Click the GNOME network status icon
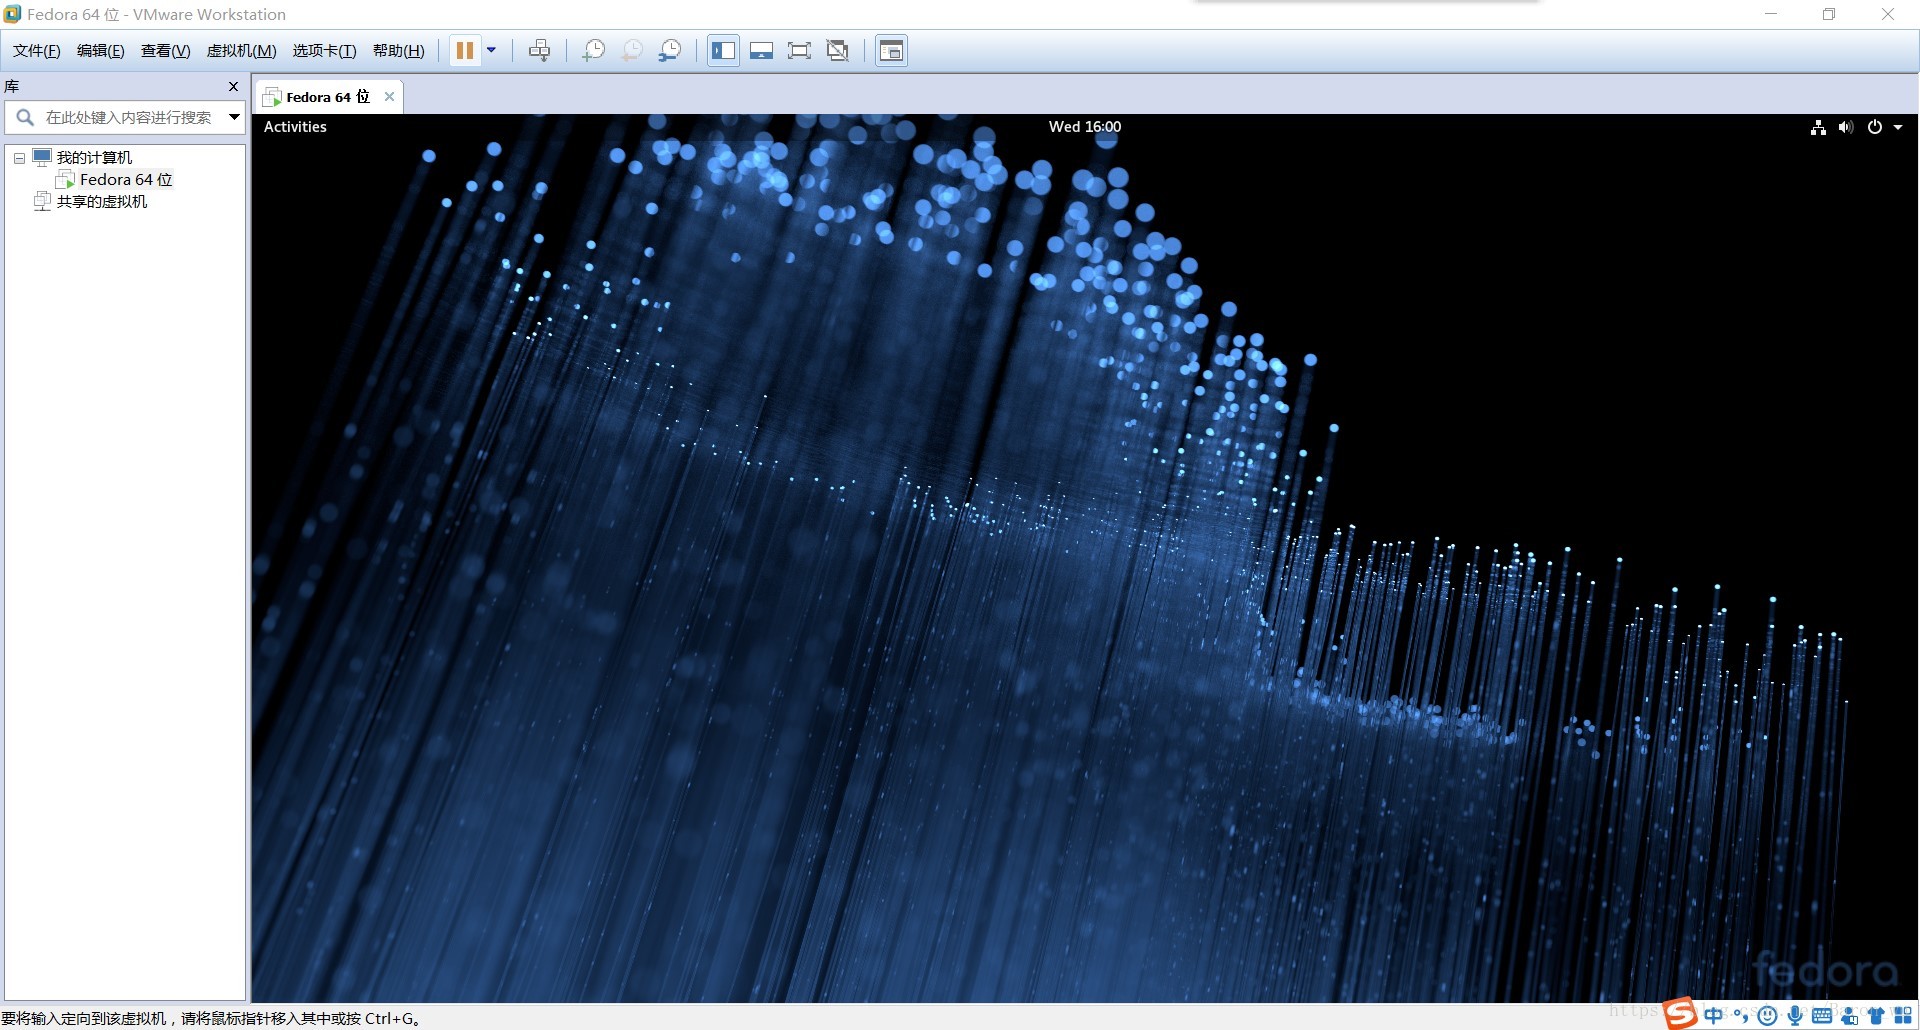 (x=1818, y=127)
